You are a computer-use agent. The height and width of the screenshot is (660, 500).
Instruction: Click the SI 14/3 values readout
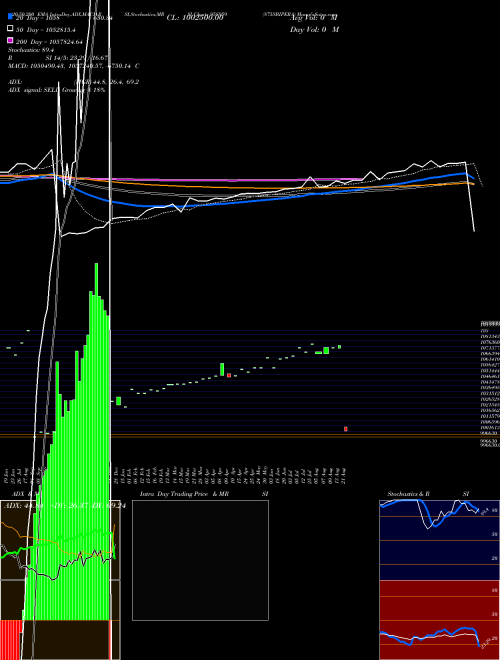click(77, 58)
